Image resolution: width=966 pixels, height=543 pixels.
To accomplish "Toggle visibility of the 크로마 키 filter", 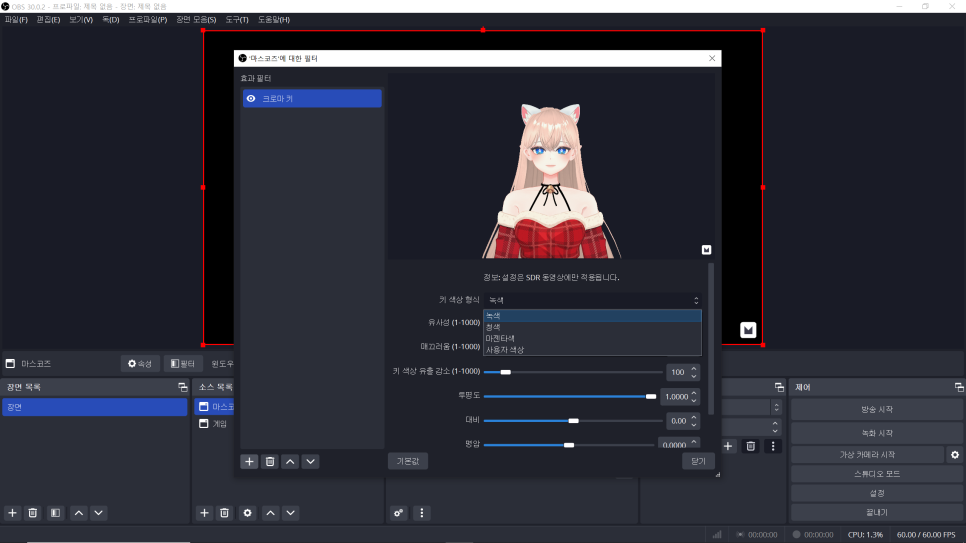I will click(251, 99).
